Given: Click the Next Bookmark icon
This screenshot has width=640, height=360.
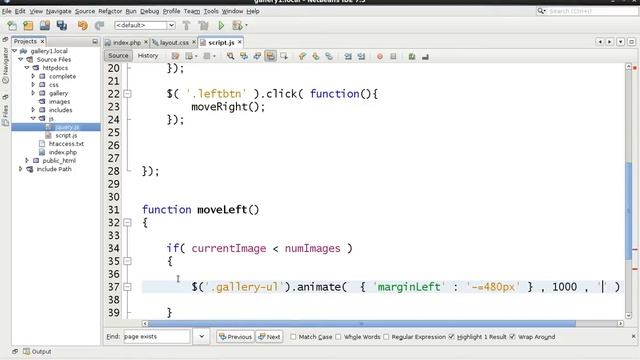Looking at the screenshot, I should (x=316, y=56).
